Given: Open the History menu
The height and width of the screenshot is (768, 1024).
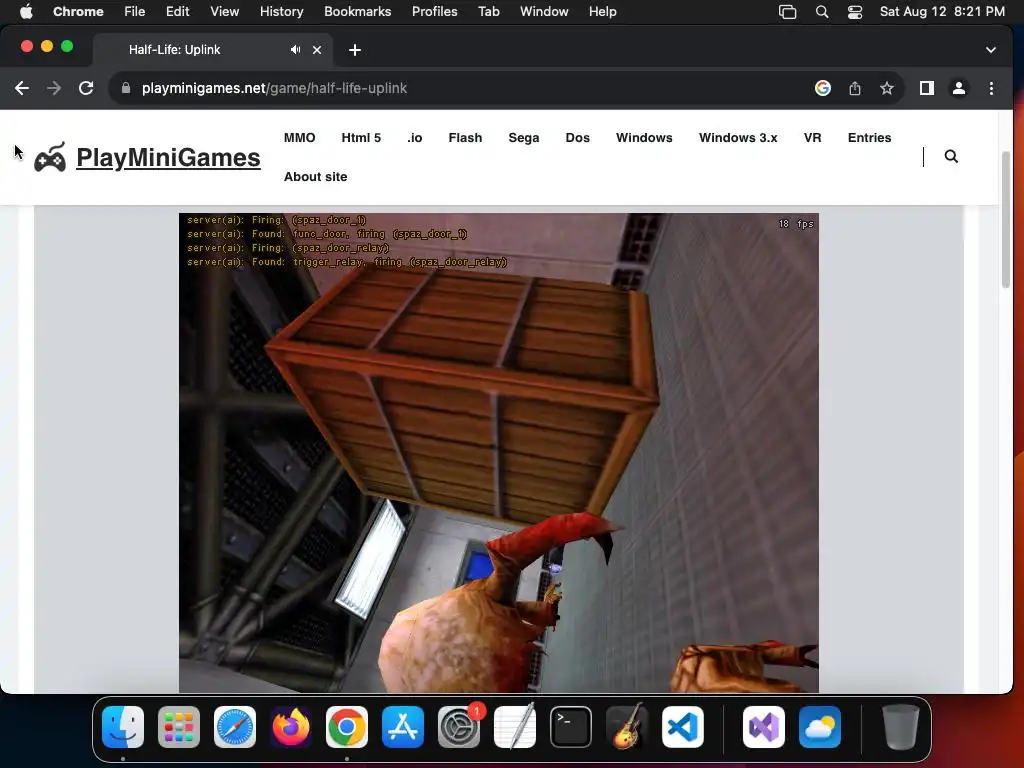Looking at the screenshot, I should coord(281,12).
